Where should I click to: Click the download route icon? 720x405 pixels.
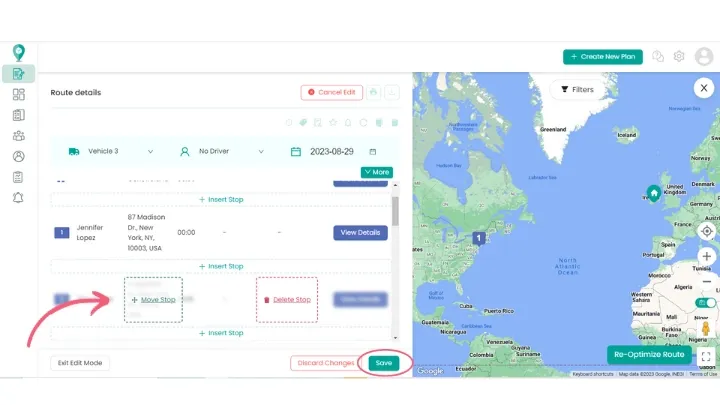pos(392,92)
